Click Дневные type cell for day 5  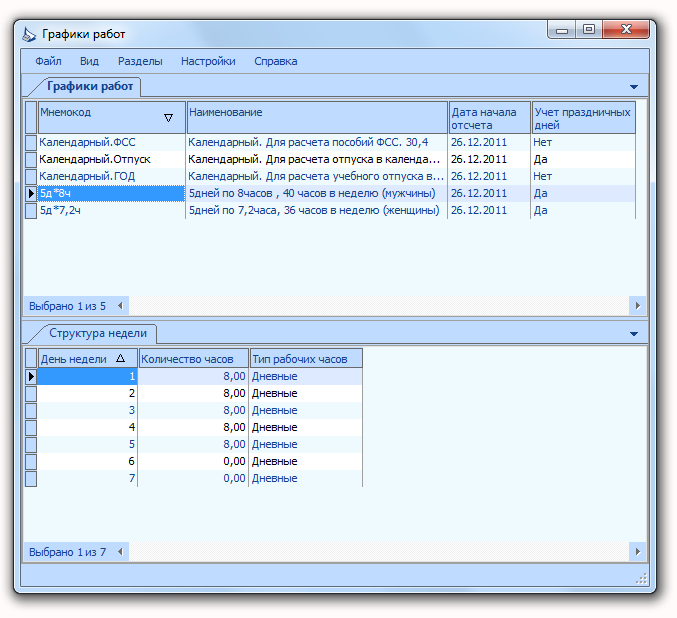click(306, 444)
